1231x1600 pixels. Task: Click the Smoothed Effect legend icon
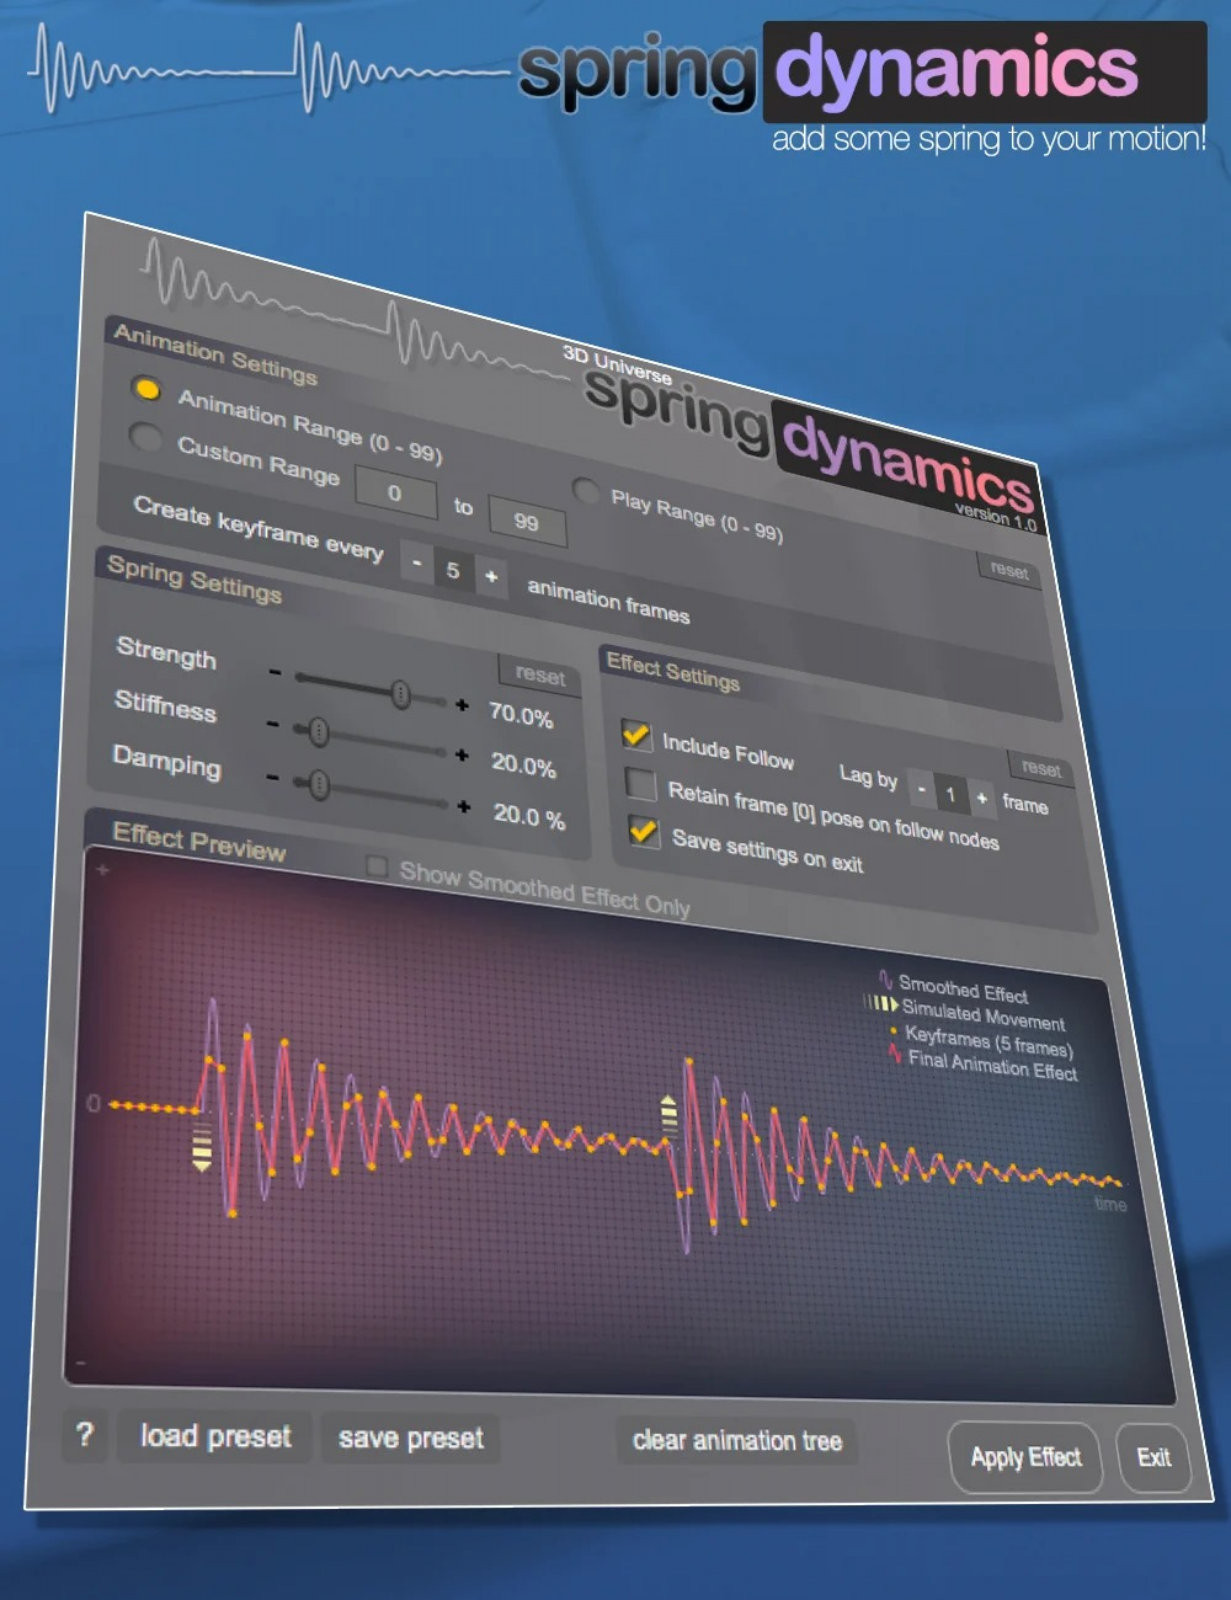(886, 980)
